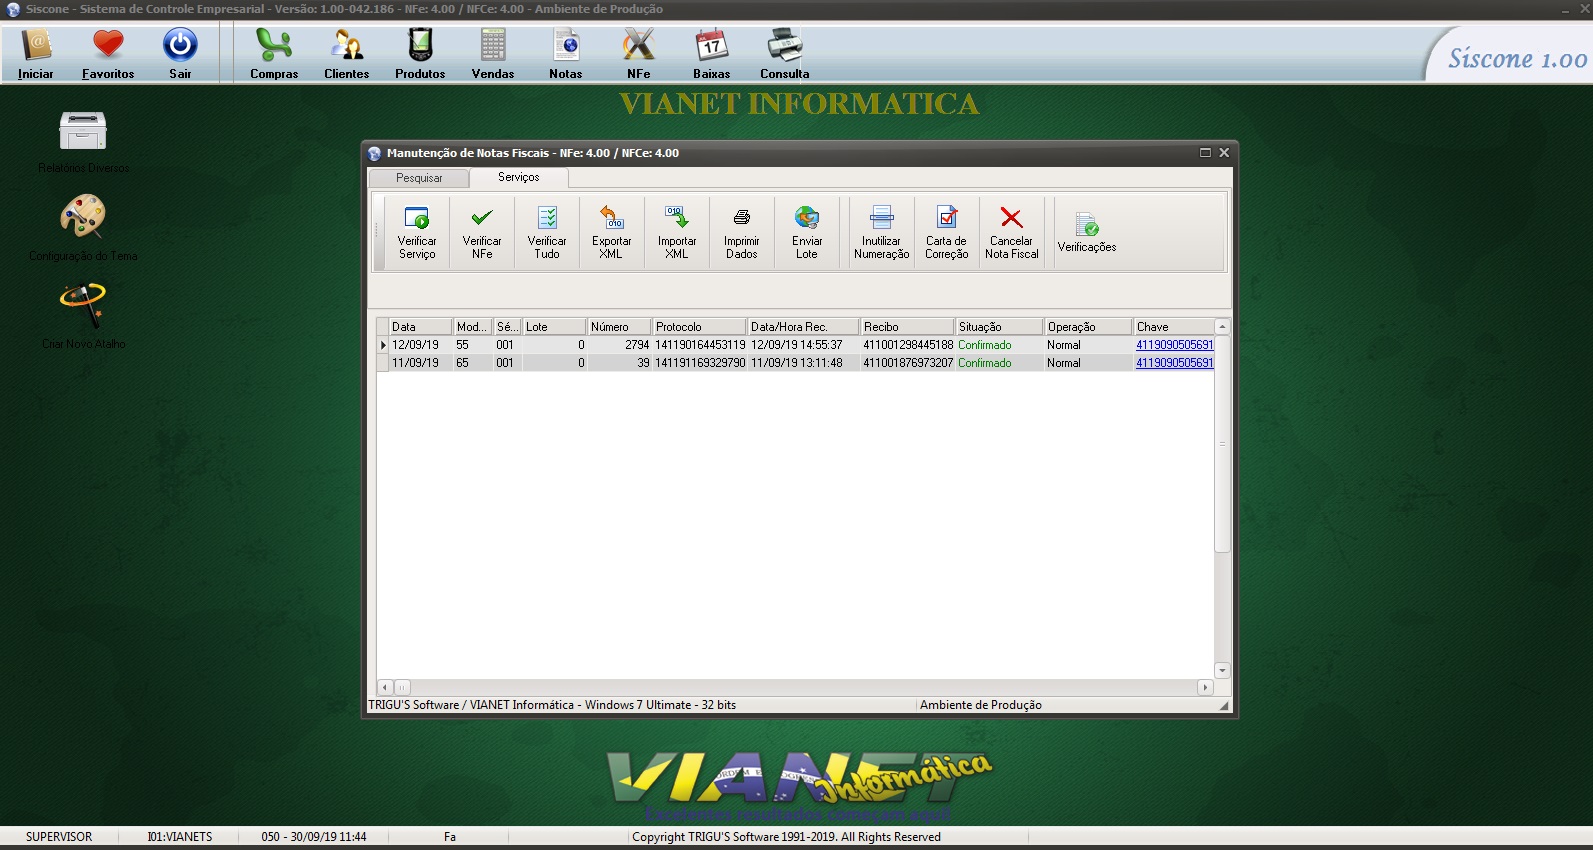Switch to the Serviços tab
1593x850 pixels.
(x=519, y=177)
